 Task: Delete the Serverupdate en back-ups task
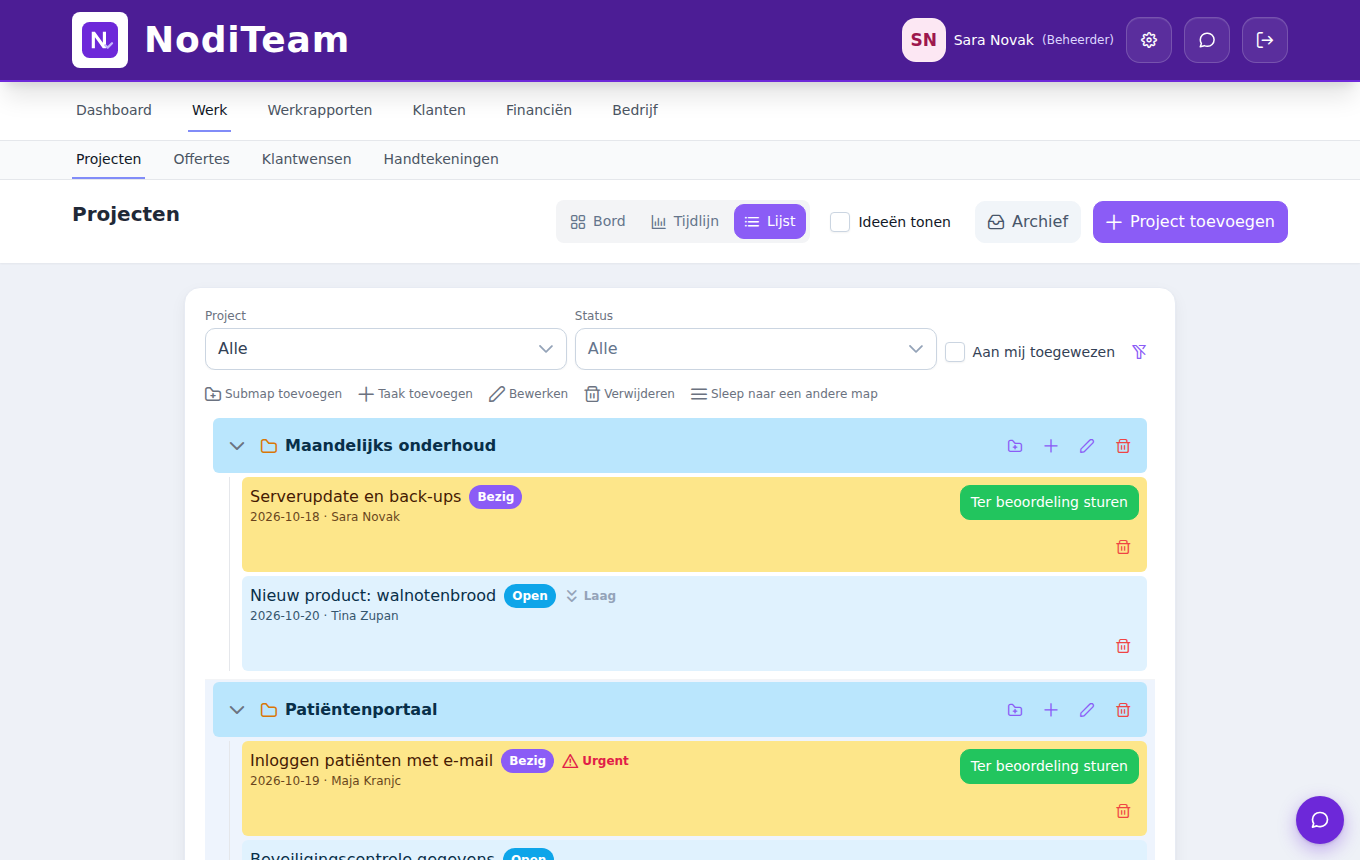[x=1123, y=547]
